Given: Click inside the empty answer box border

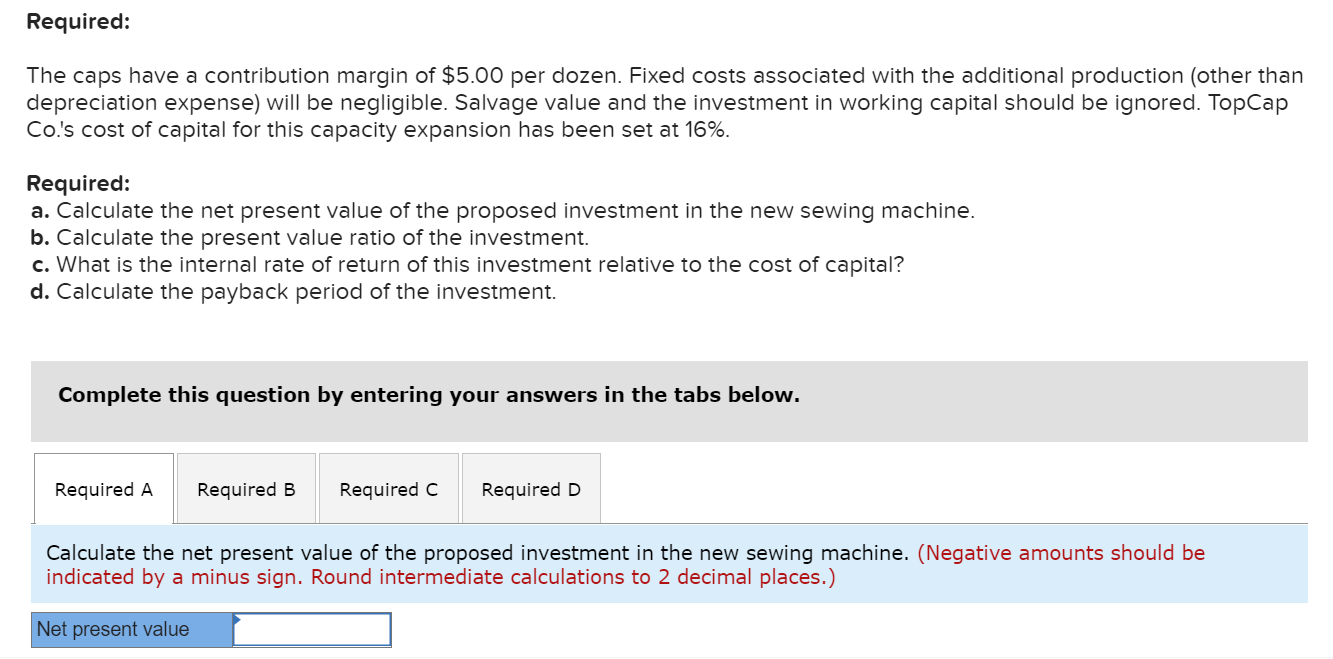Looking at the screenshot, I should point(313,629).
